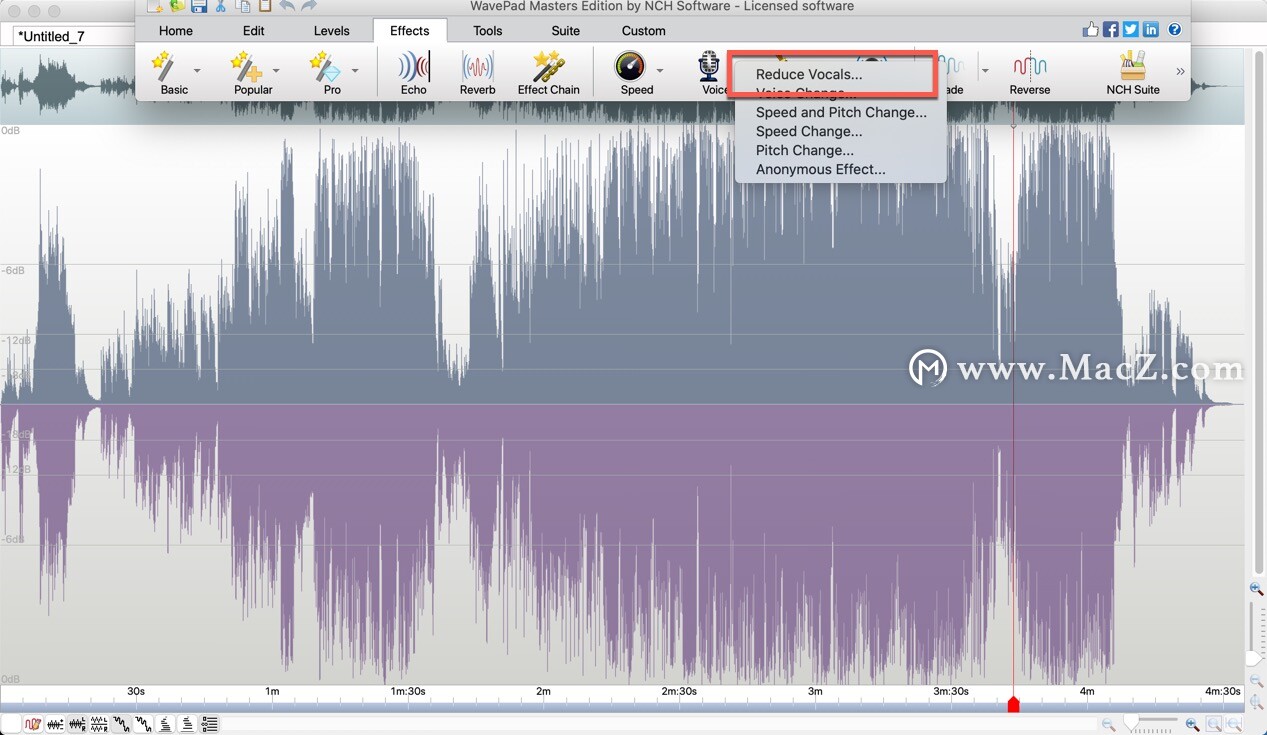Image resolution: width=1267 pixels, height=735 pixels.
Task: Click horizontal zoom out magnifier at bottom
Action: (1108, 724)
